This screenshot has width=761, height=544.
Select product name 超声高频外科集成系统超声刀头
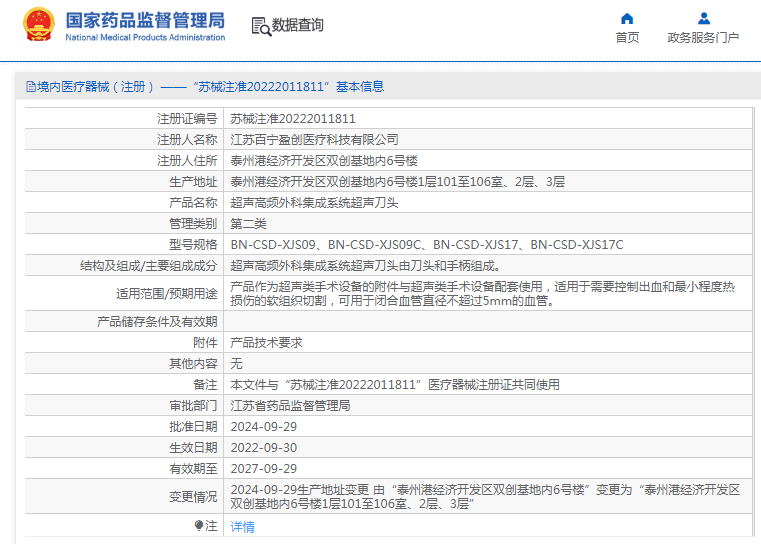point(314,203)
